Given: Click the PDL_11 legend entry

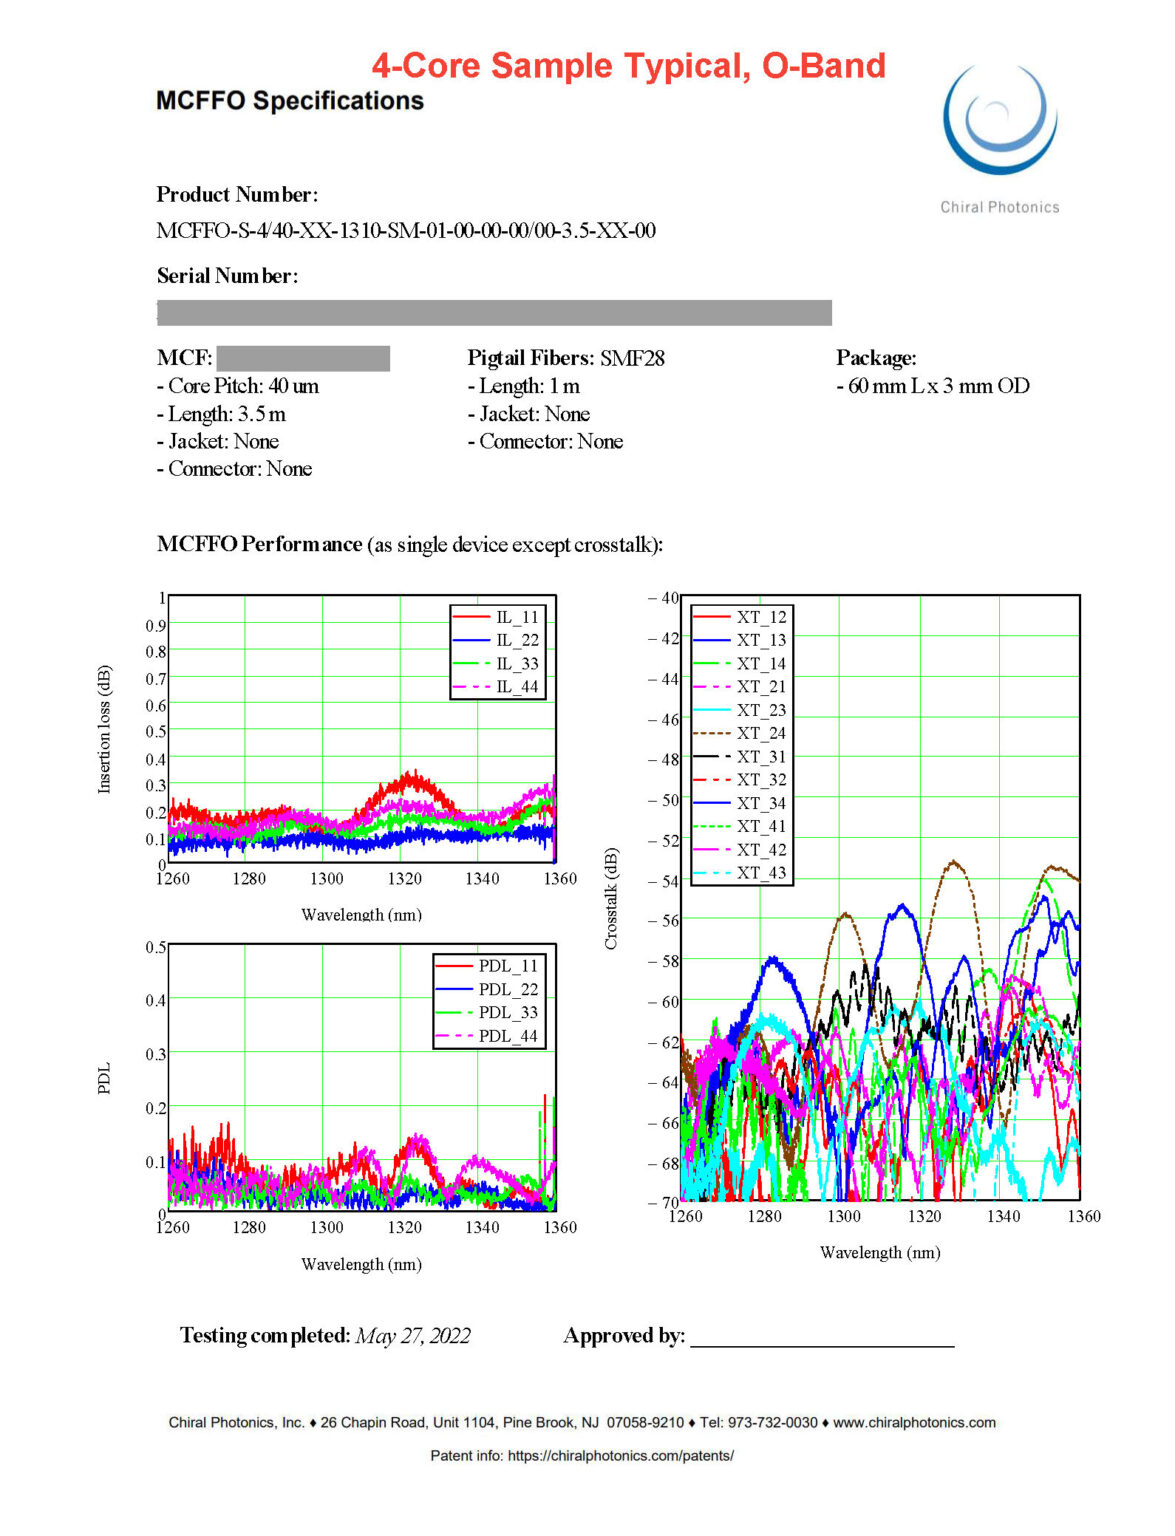Looking at the screenshot, I should click(x=488, y=966).
